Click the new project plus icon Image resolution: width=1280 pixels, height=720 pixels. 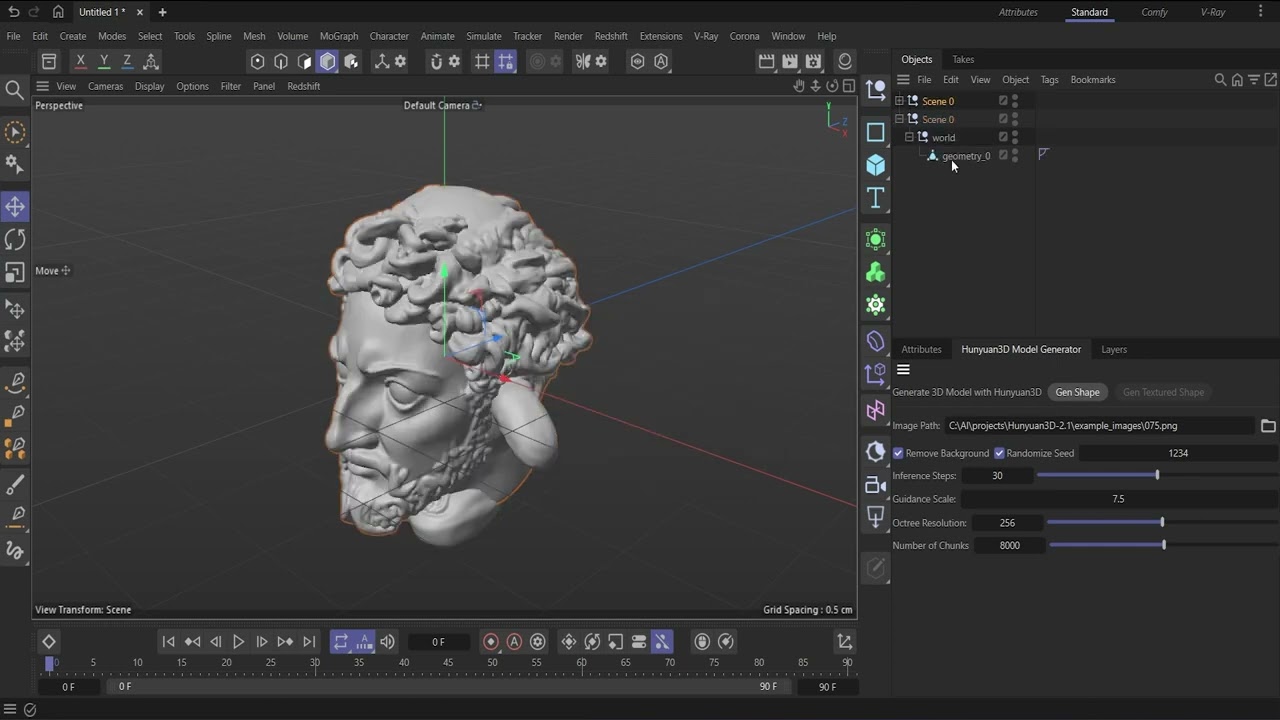tap(162, 12)
